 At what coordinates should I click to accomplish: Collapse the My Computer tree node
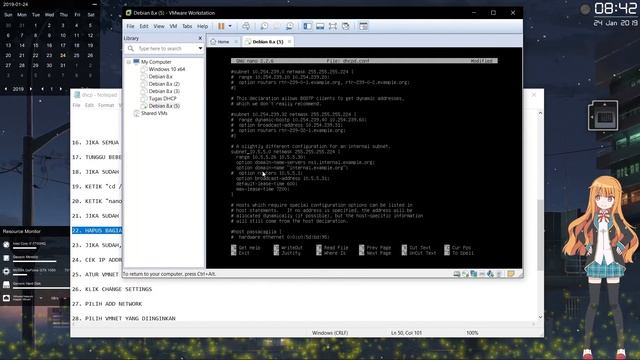129,62
